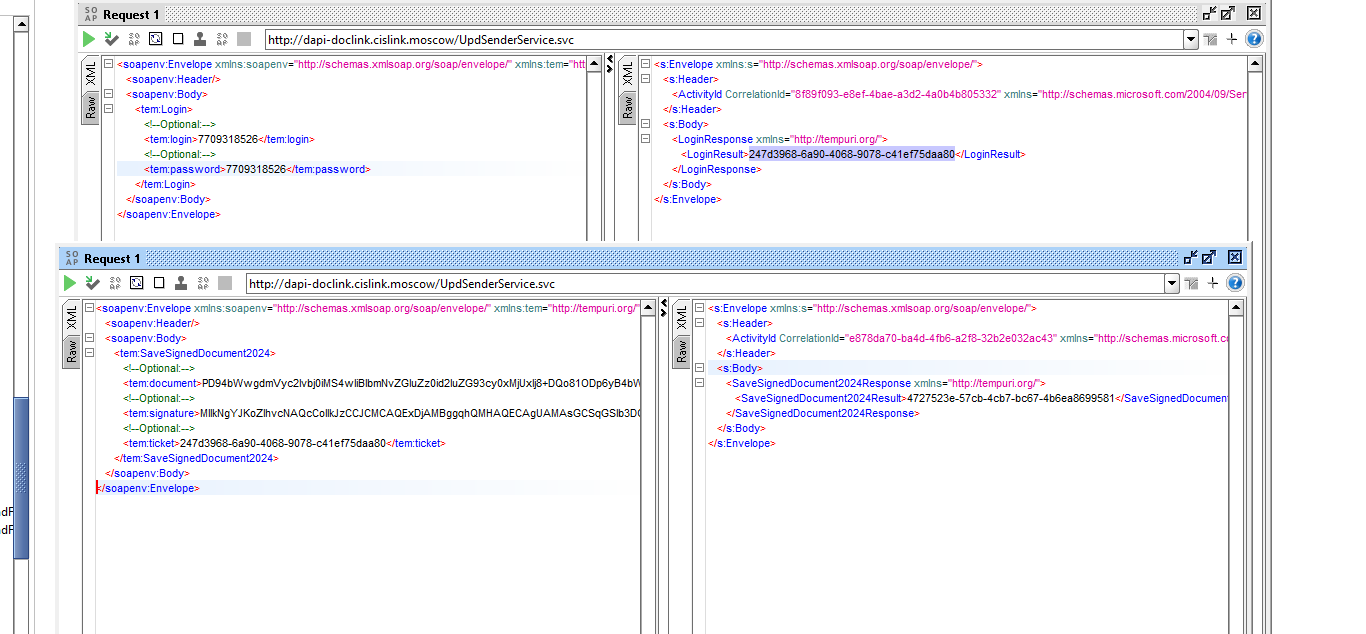The height and width of the screenshot is (634, 1366).
Task: Click the first SOAP icon in Login window toolbar
Action: (134, 39)
